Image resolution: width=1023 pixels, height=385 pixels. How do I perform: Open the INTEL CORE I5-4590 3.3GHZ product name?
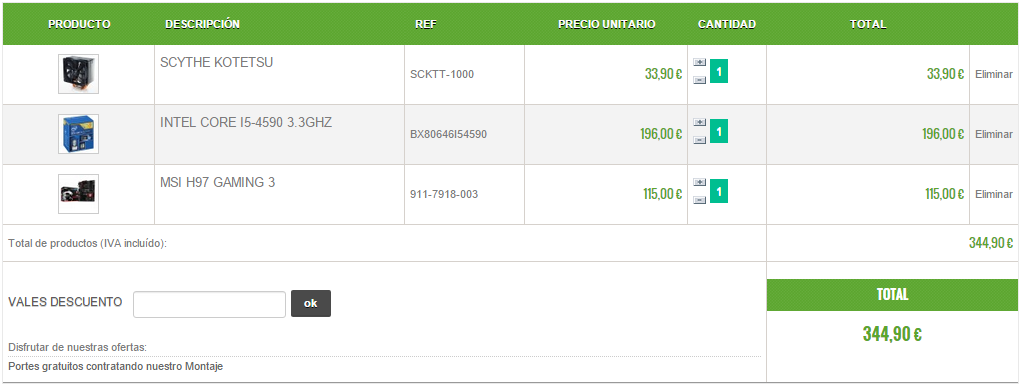click(246, 123)
